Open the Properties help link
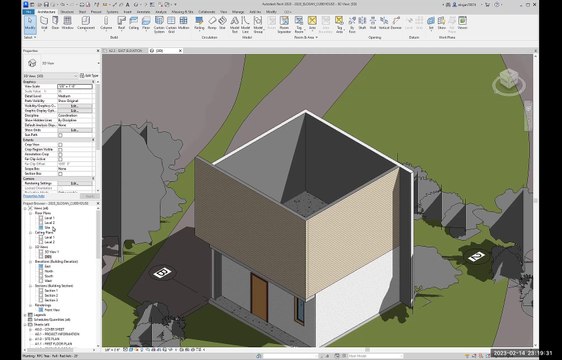The image size is (562, 360). click(34, 196)
